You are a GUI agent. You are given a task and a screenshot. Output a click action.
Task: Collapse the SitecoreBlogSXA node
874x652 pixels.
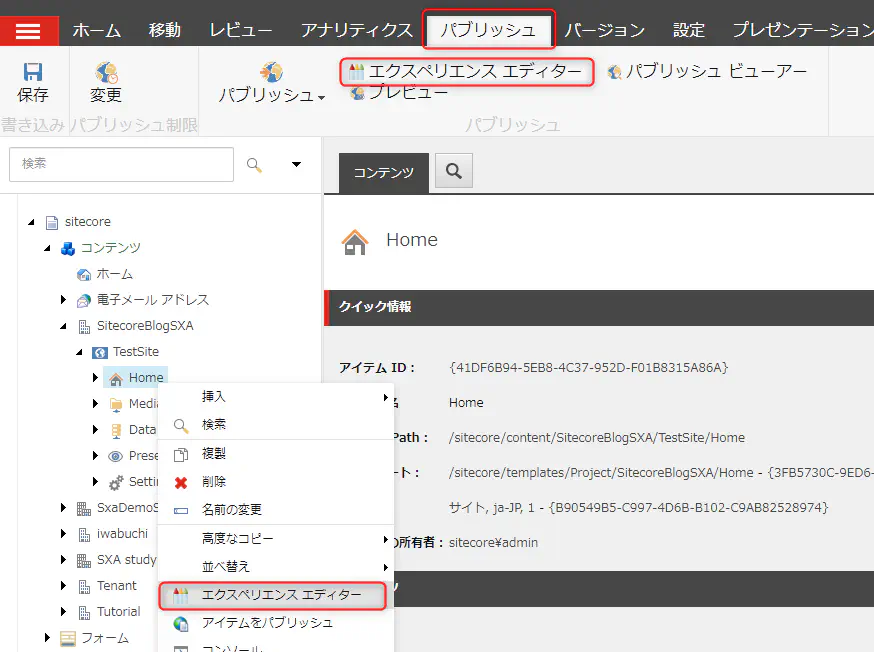point(63,326)
